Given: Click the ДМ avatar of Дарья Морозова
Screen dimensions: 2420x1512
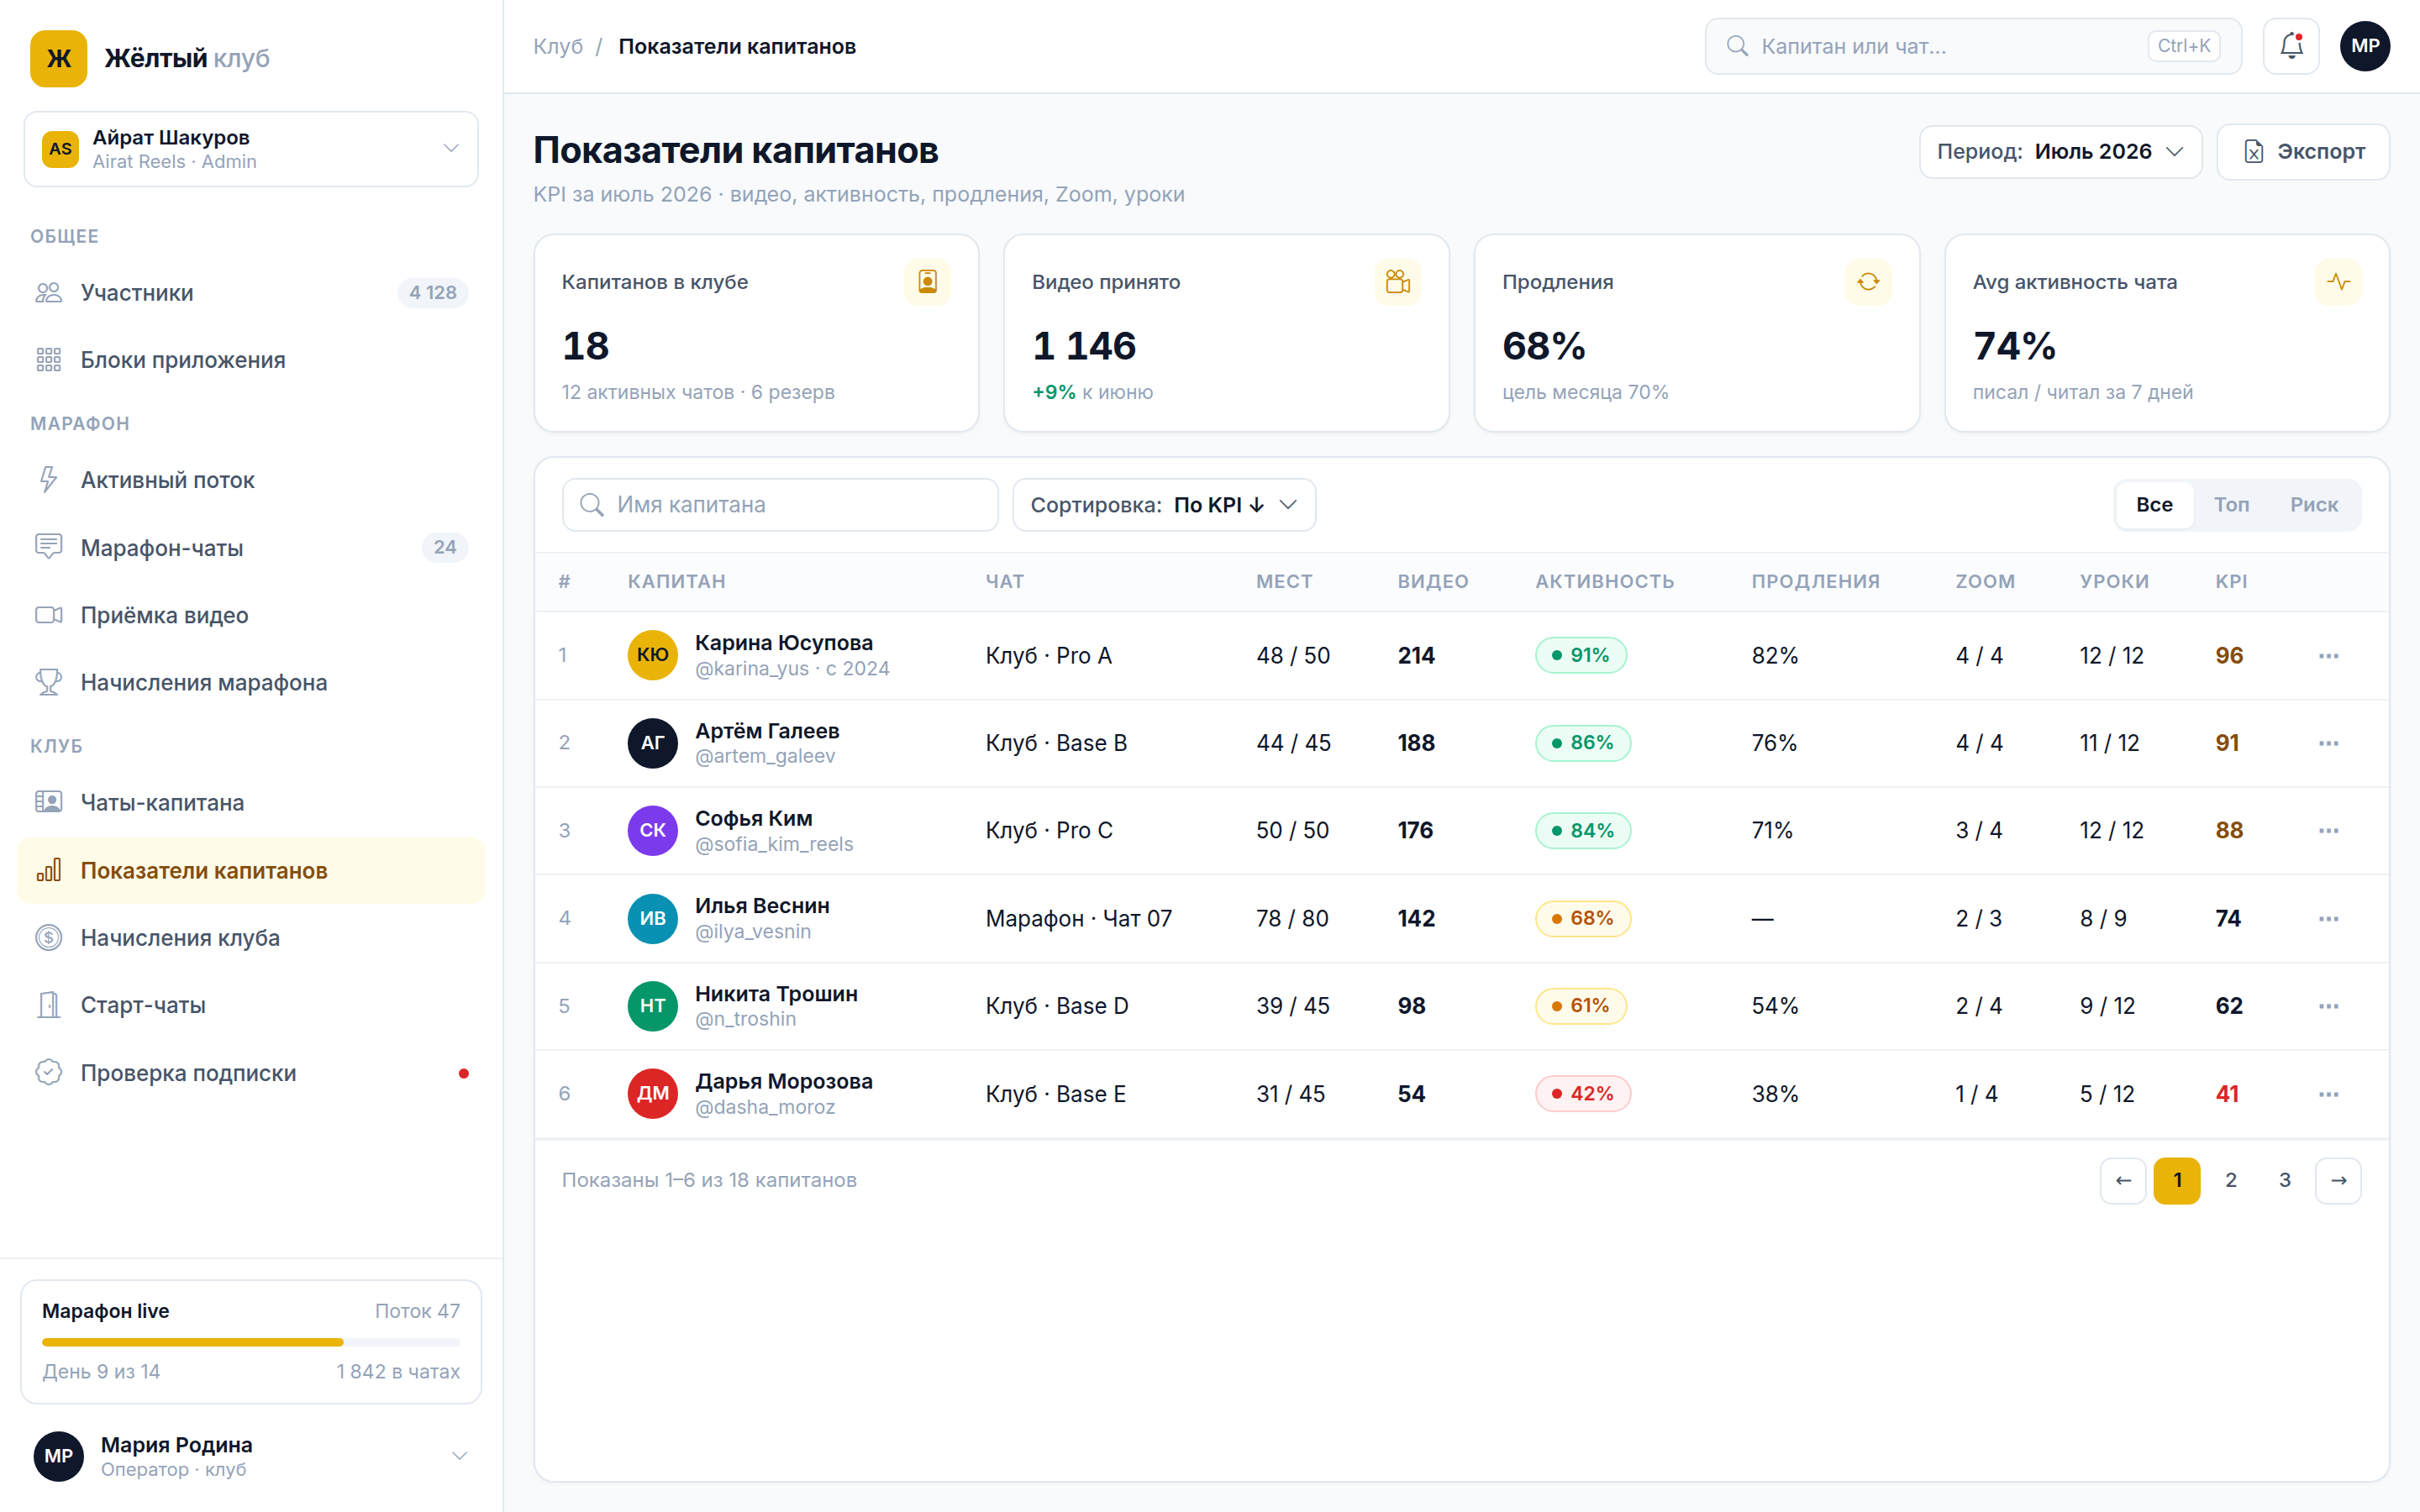Looking at the screenshot, I should [x=652, y=1093].
